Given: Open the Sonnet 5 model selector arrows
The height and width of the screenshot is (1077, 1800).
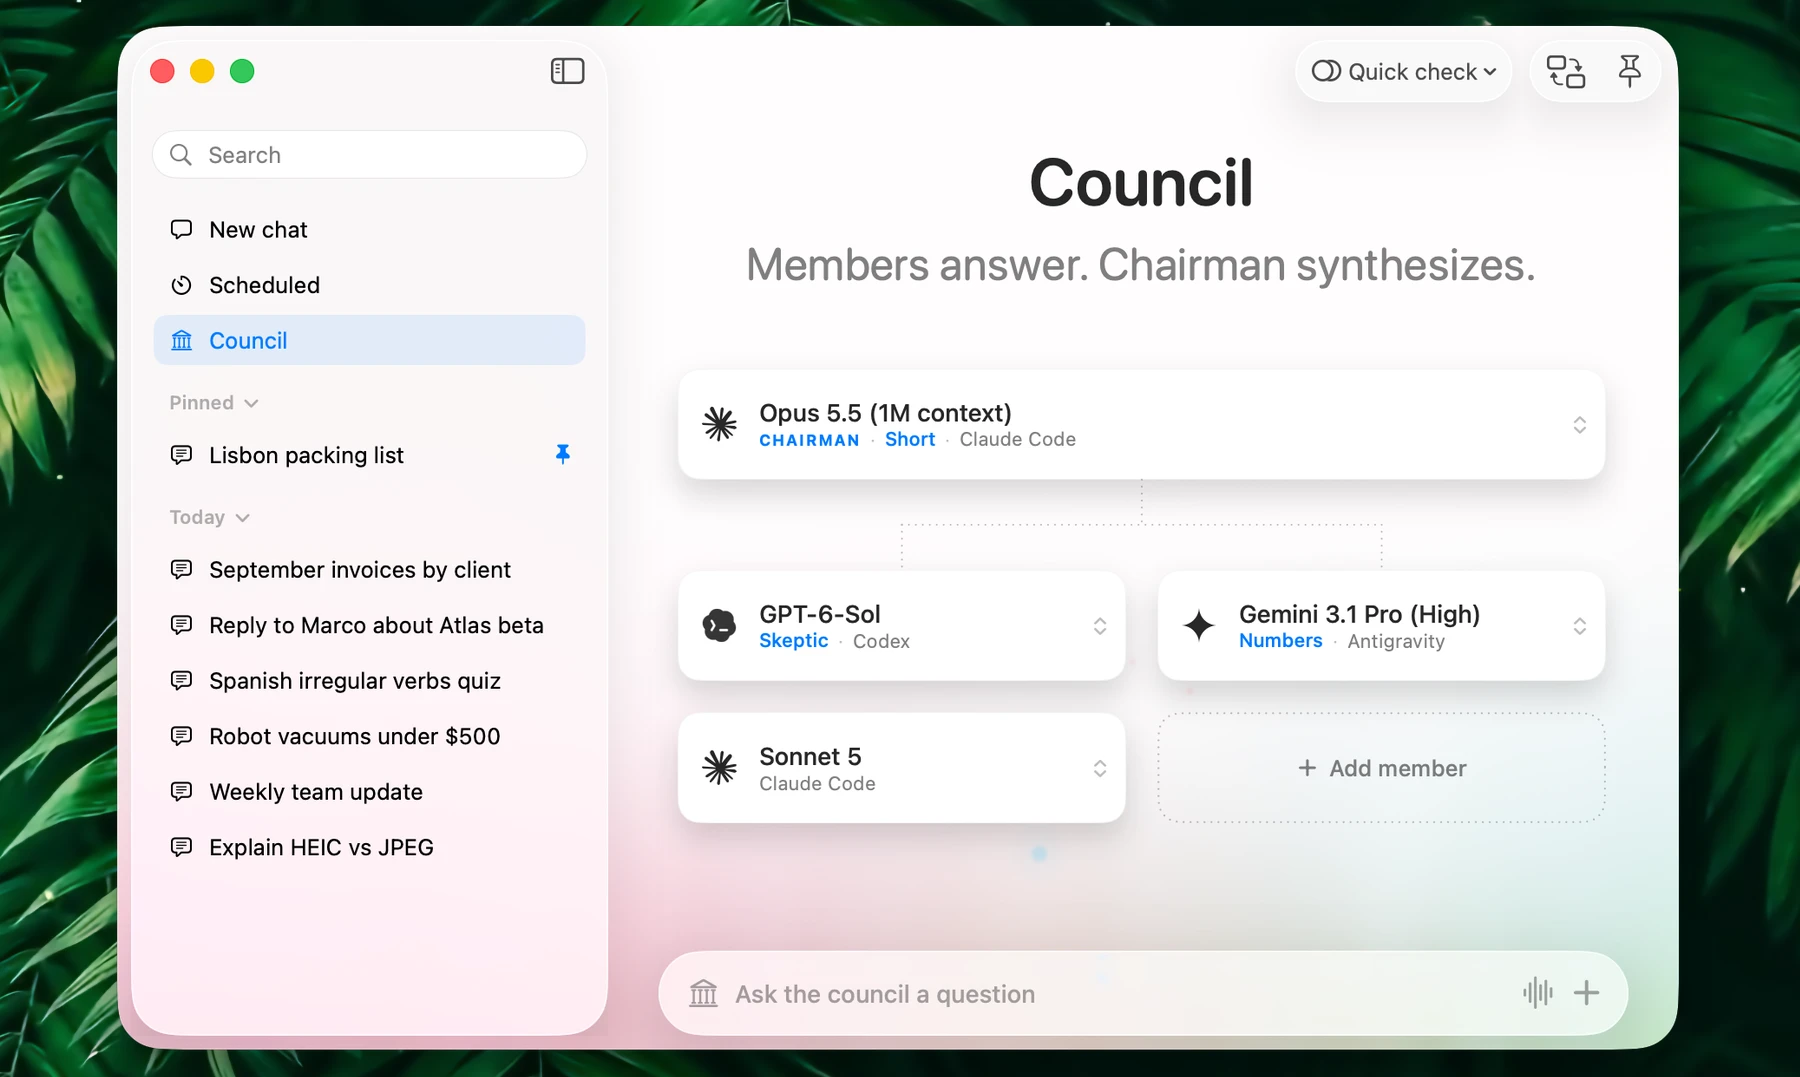Looking at the screenshot, I should click(1099, 768).
